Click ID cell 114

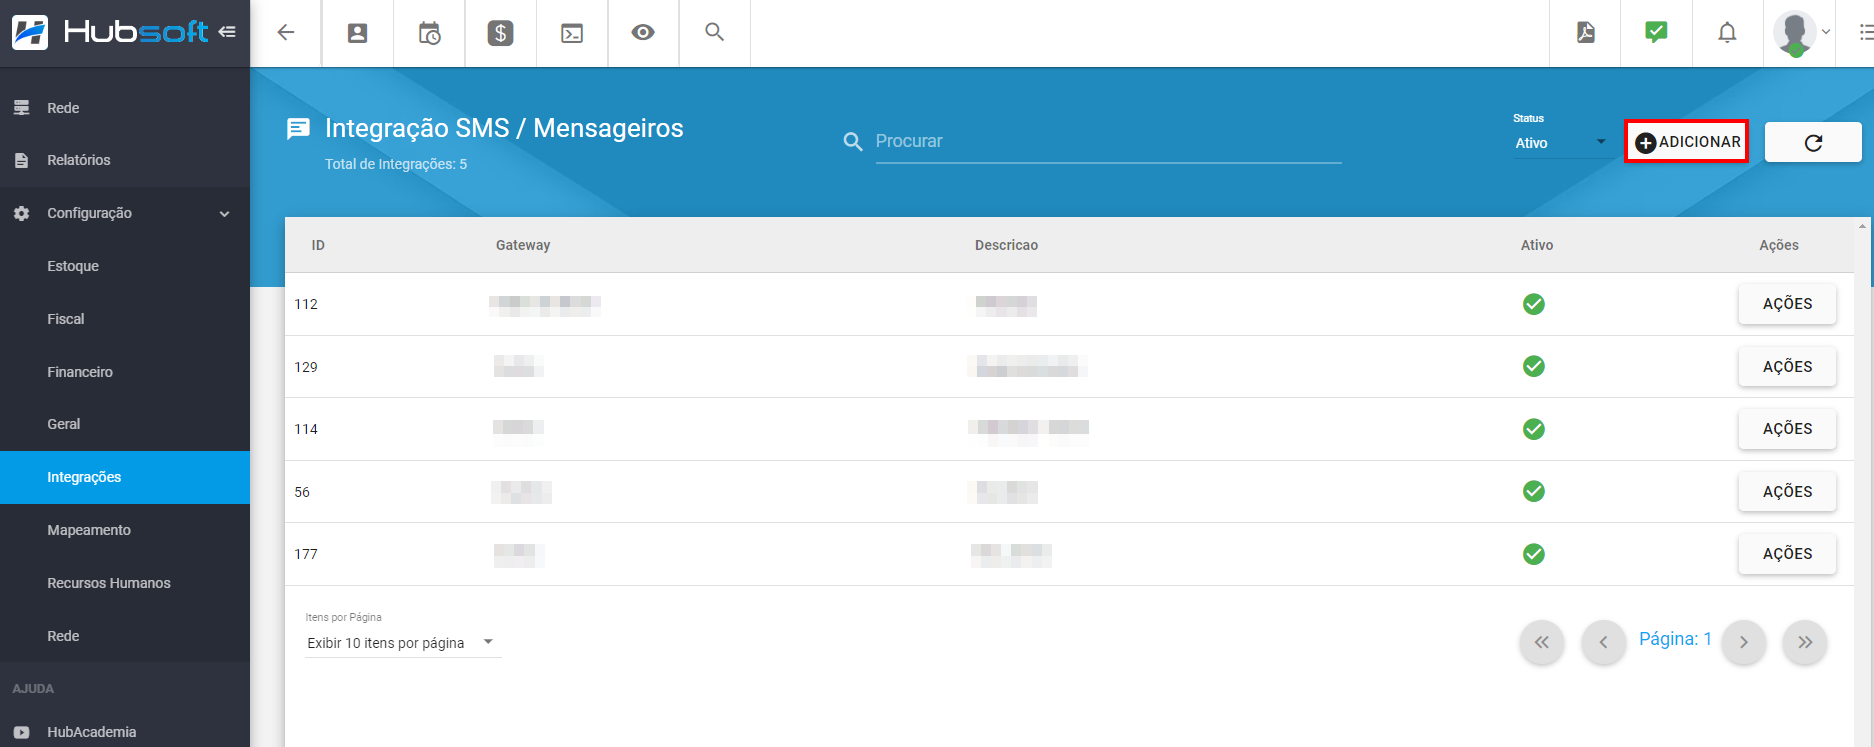[x=306, y=429]
